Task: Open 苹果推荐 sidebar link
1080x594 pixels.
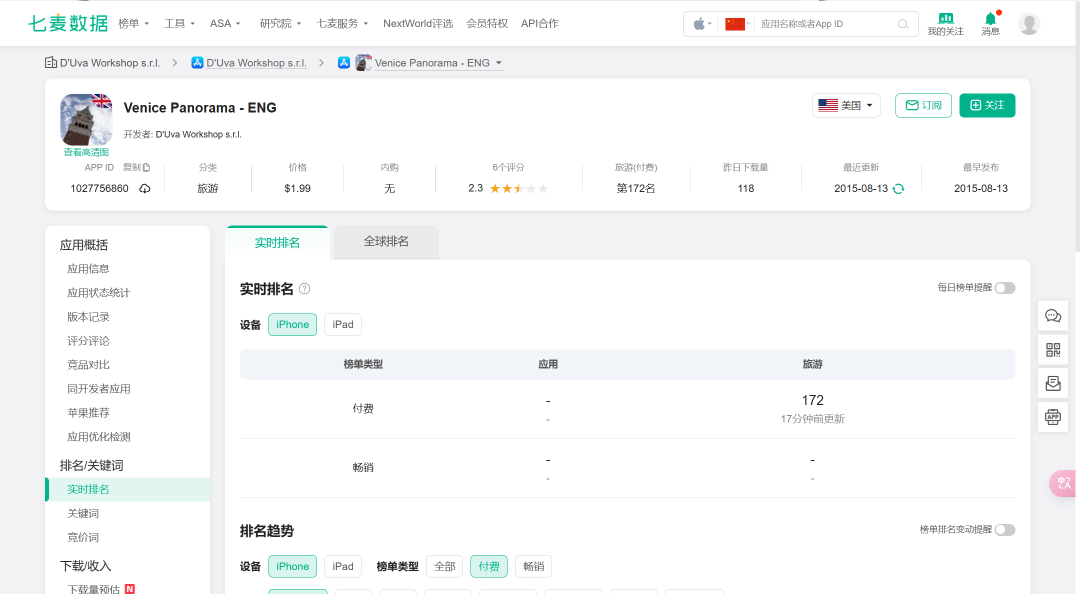Action: coord(88,413)
